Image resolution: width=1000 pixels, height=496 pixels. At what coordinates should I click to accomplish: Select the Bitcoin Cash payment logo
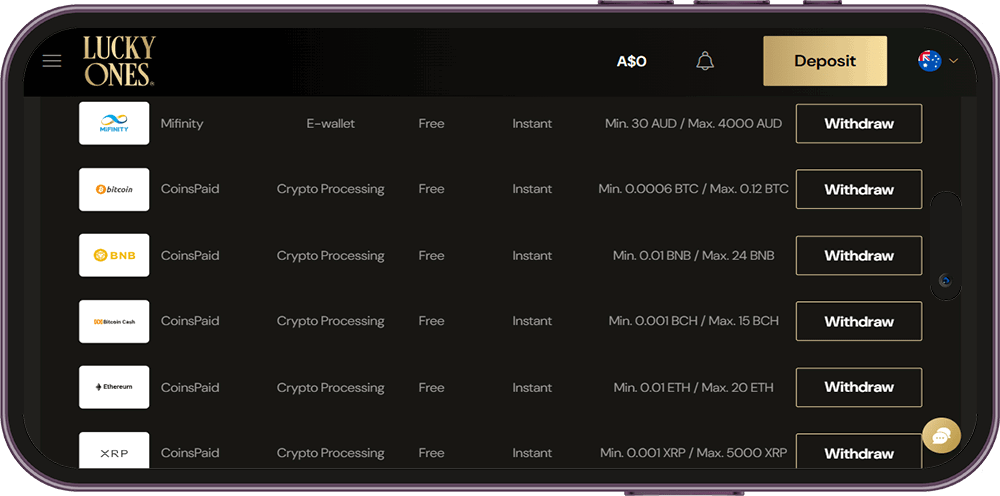pos(114,321)
